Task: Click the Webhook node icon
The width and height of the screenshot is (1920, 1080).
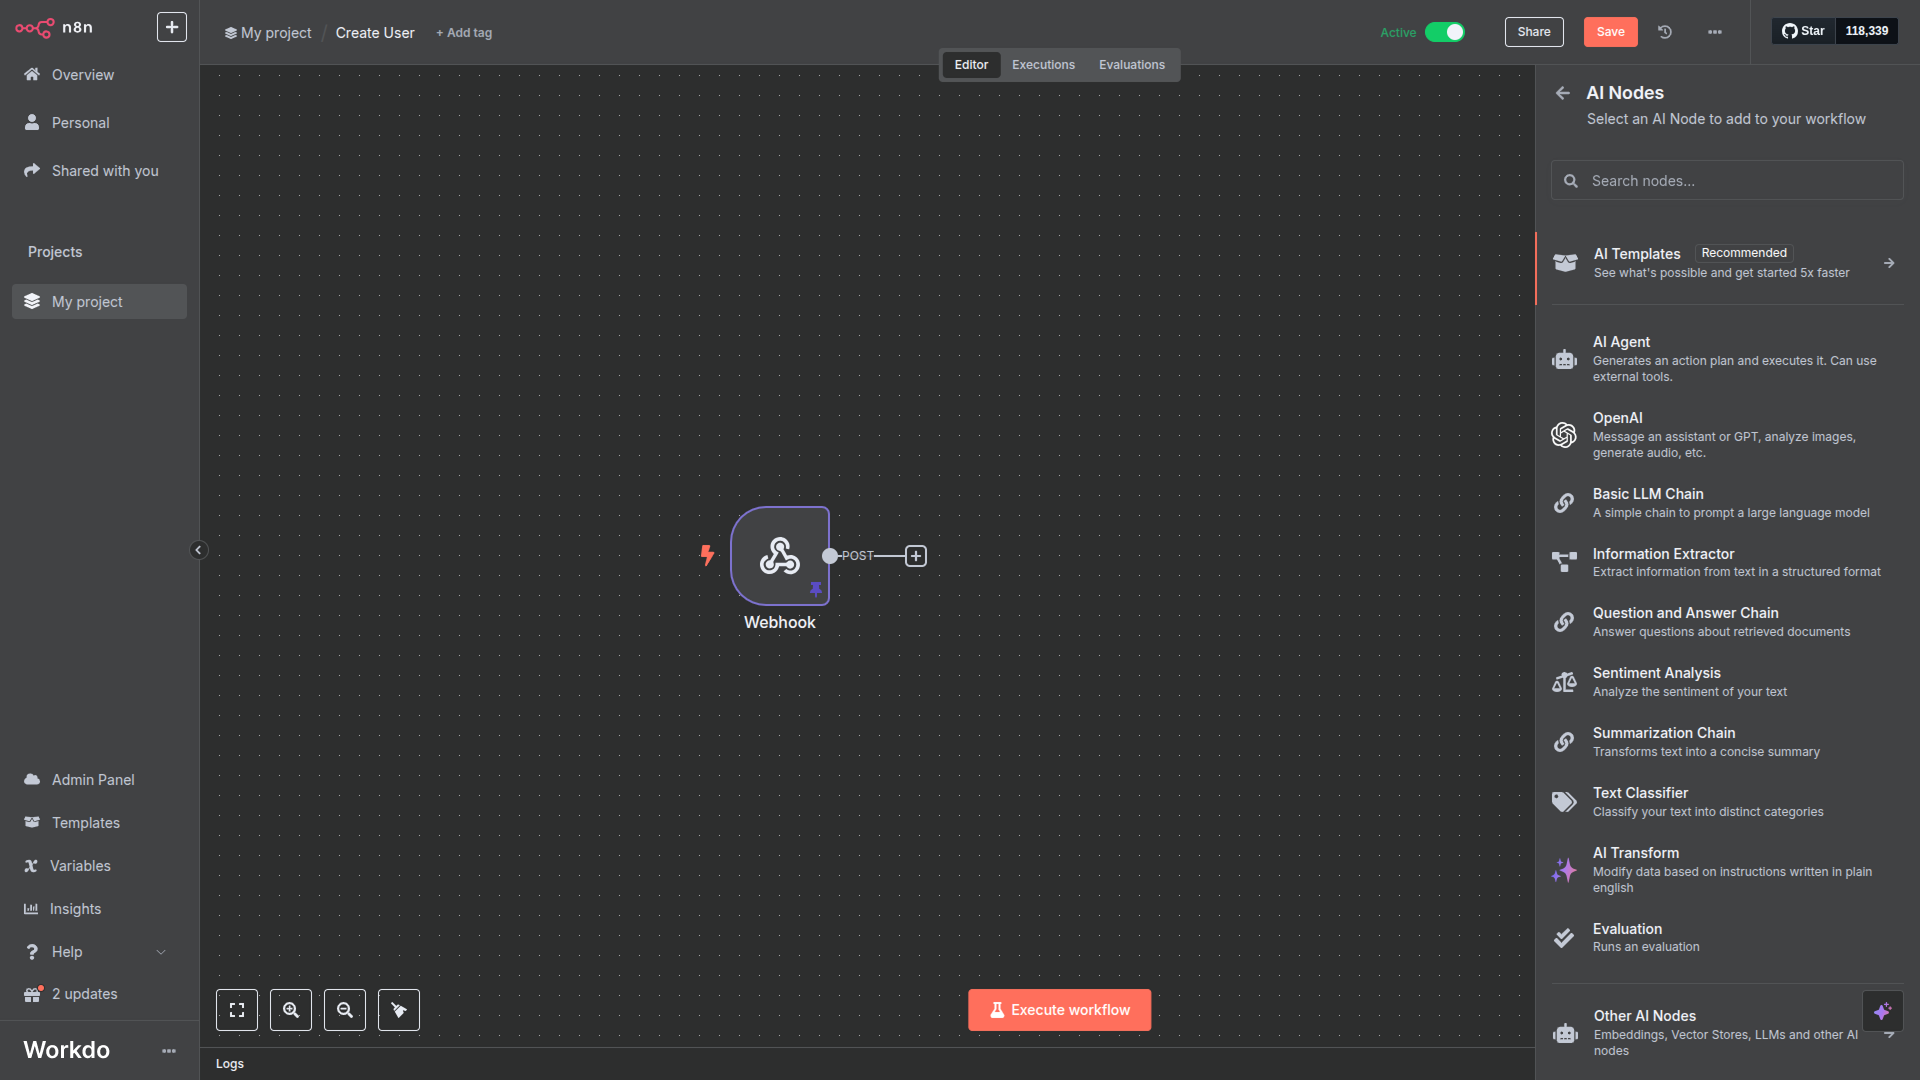Action: (779, 556)
